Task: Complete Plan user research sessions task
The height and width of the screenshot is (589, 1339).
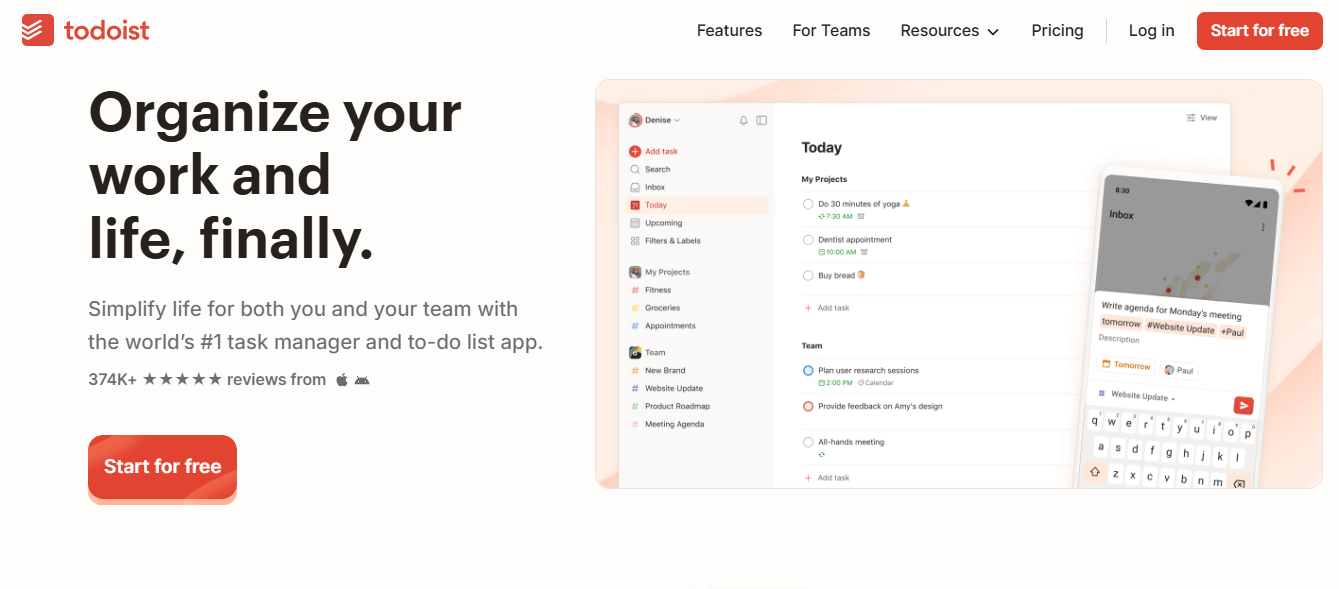Action: tap(808, 371)
